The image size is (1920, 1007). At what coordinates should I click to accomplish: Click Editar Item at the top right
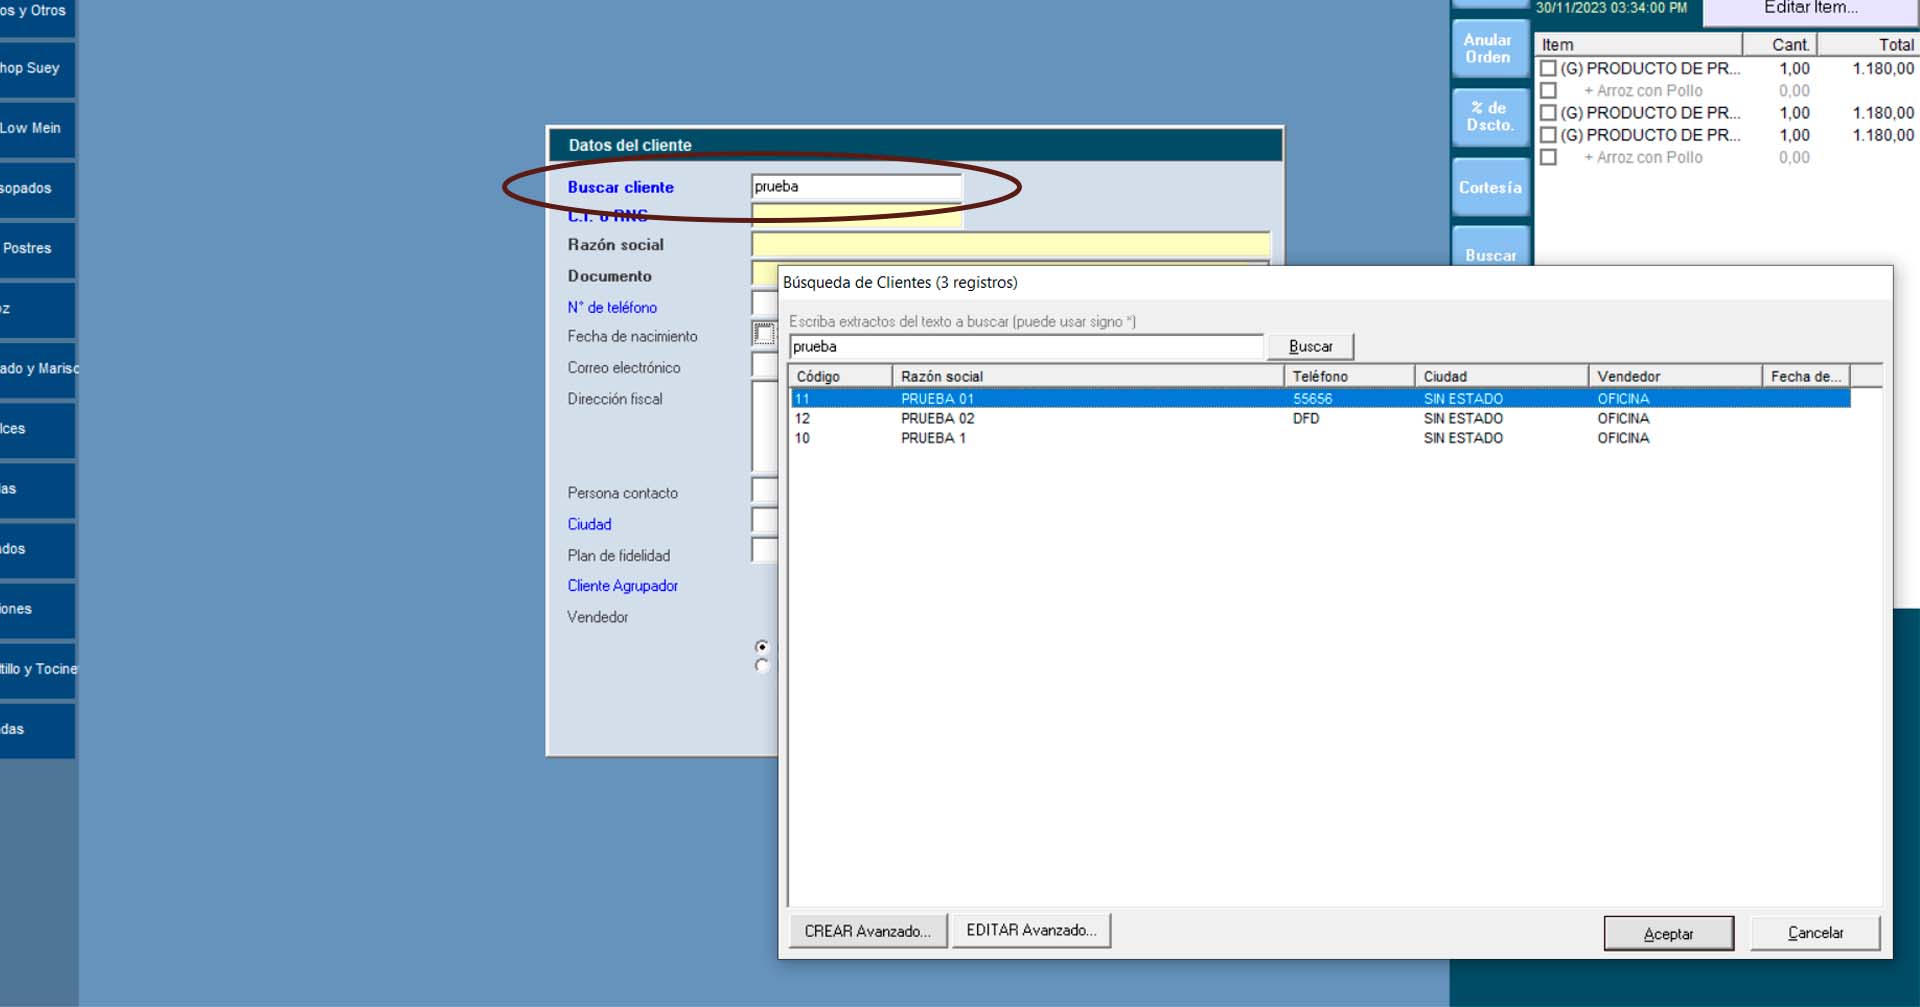coord(1810,10)
